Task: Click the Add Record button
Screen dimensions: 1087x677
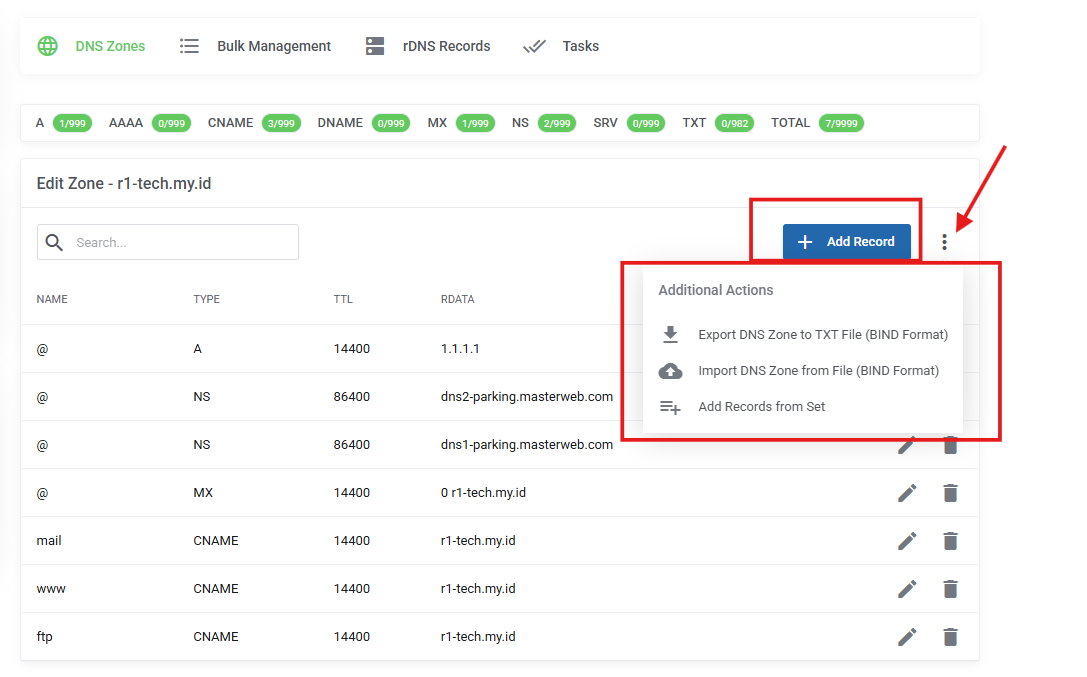Action: coord(847,241)
